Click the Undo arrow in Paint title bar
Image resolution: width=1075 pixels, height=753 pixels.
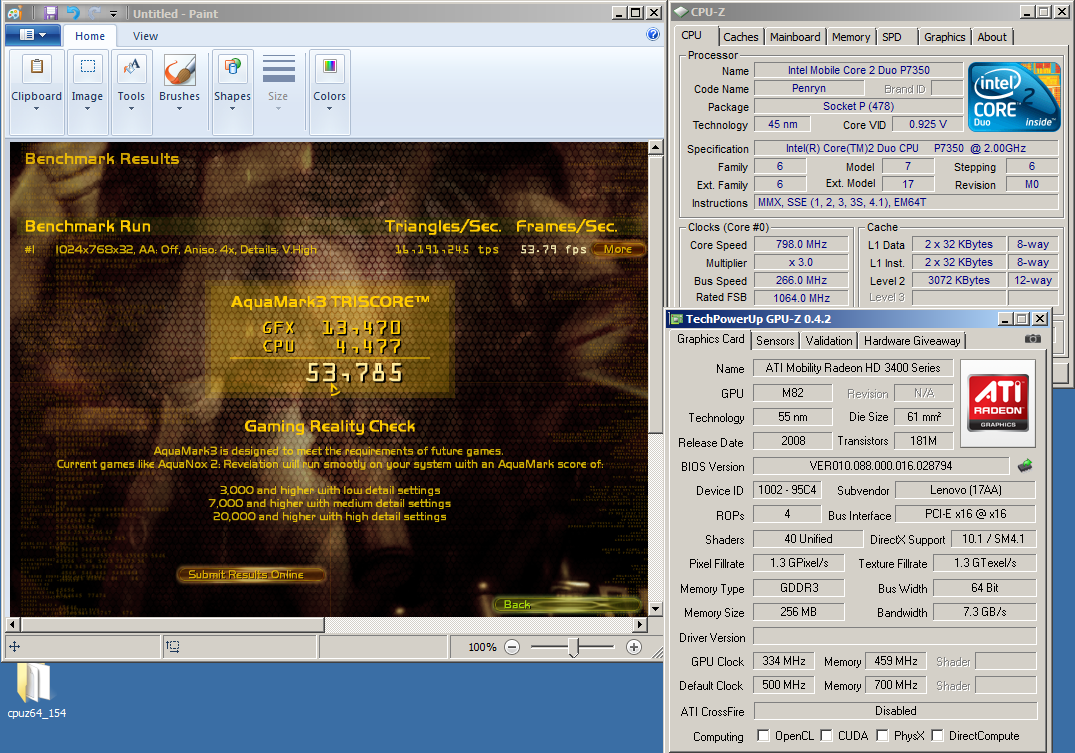click(x=73, y=13)
